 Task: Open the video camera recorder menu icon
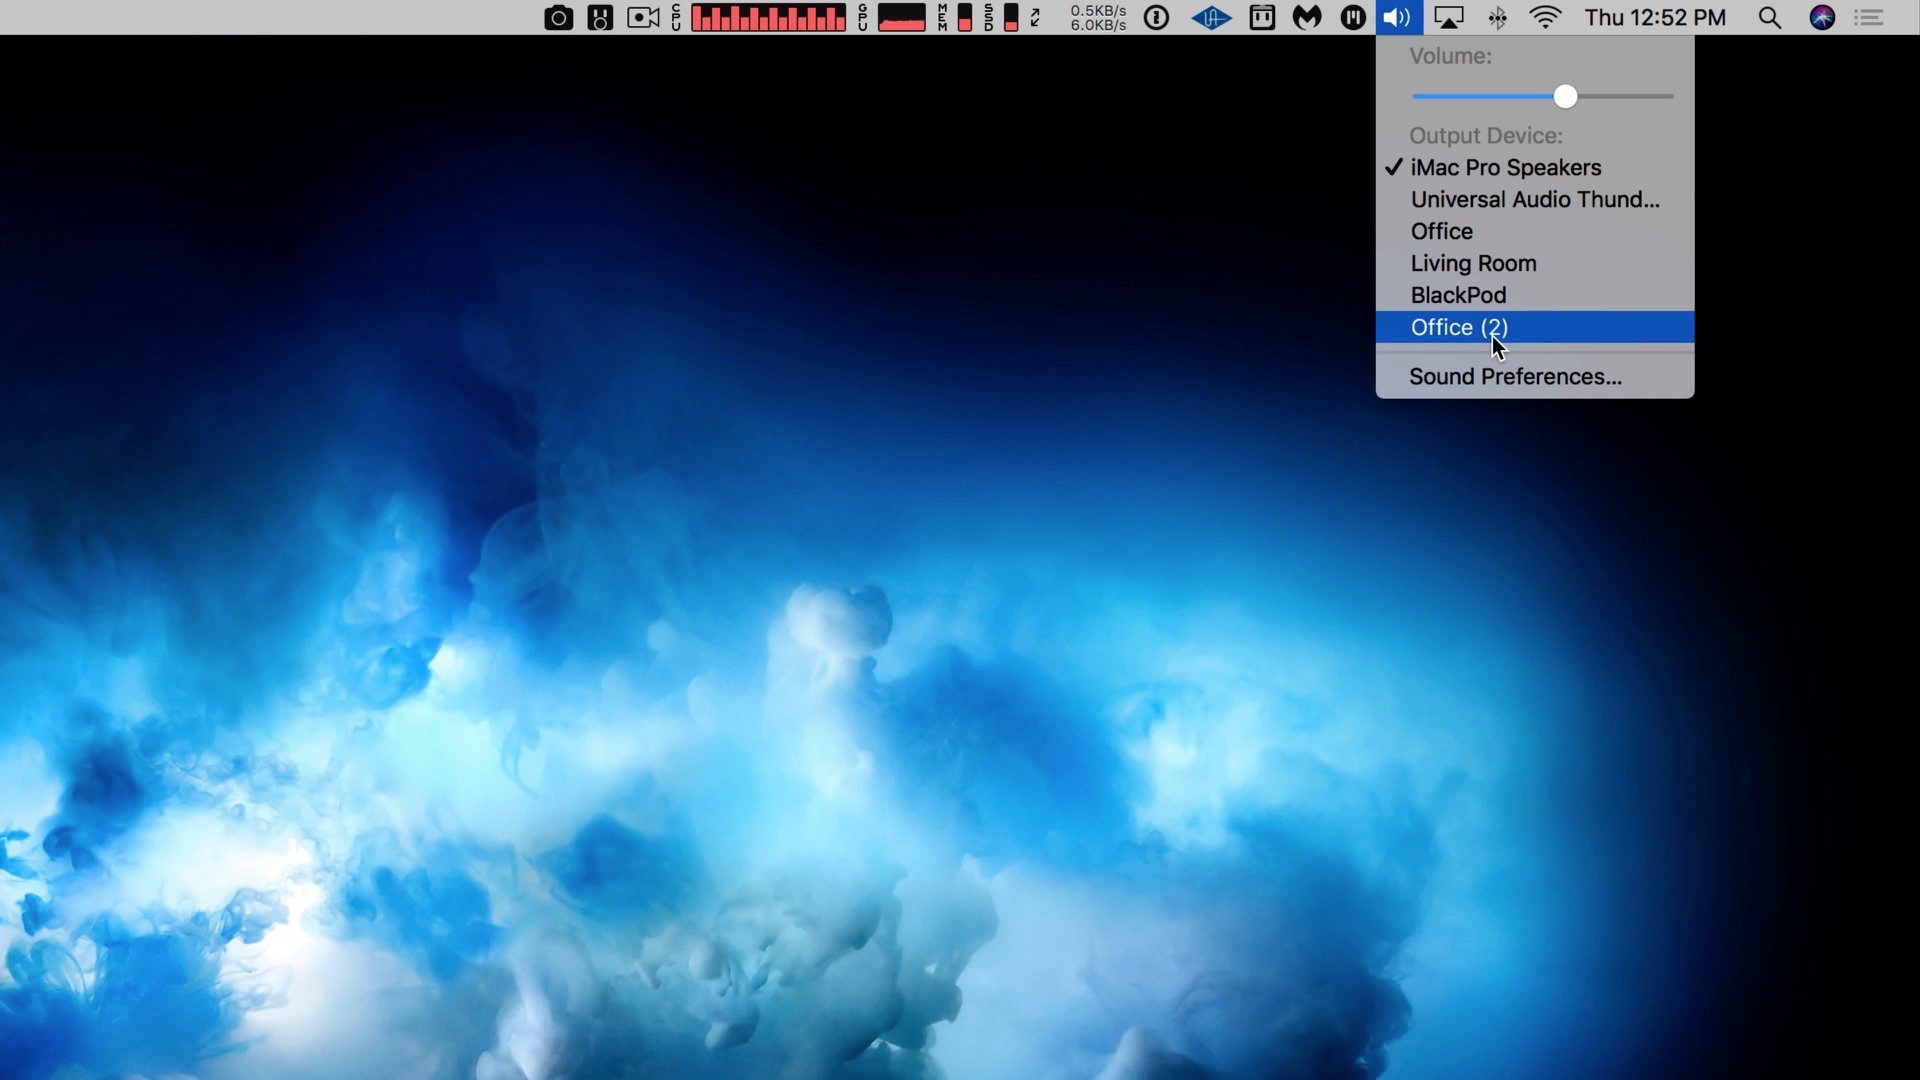click(643, 18)
